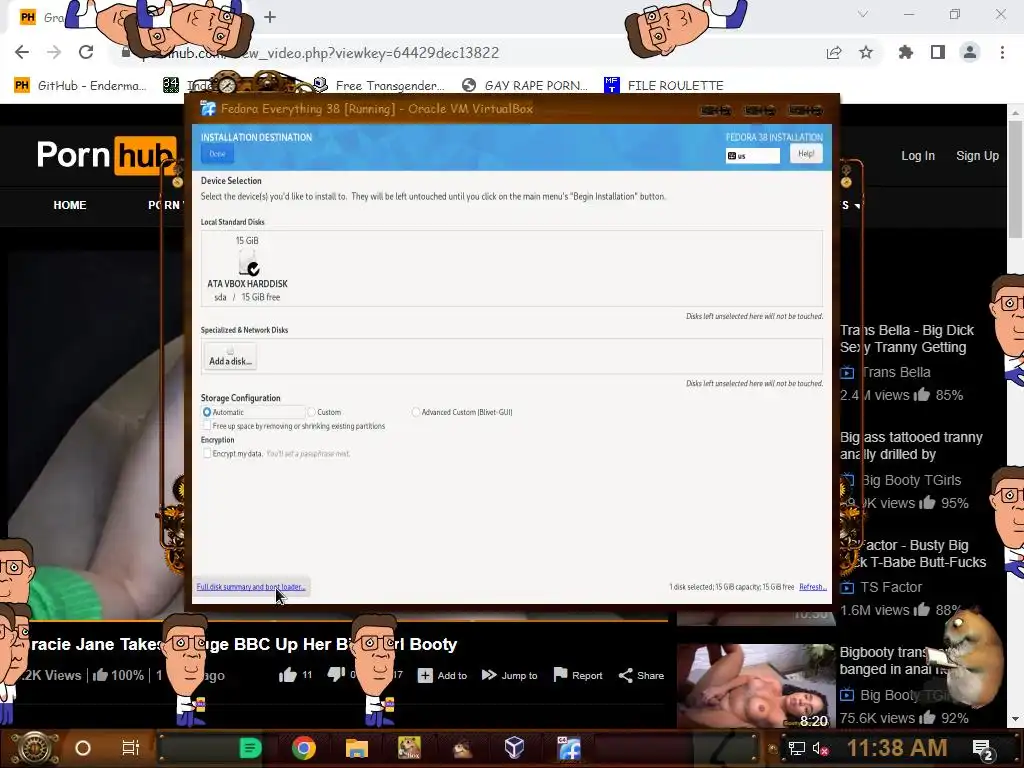Click the Chrome address bar URL
This screenshot has width=1024, height=768.
click(x=320, y=53)
